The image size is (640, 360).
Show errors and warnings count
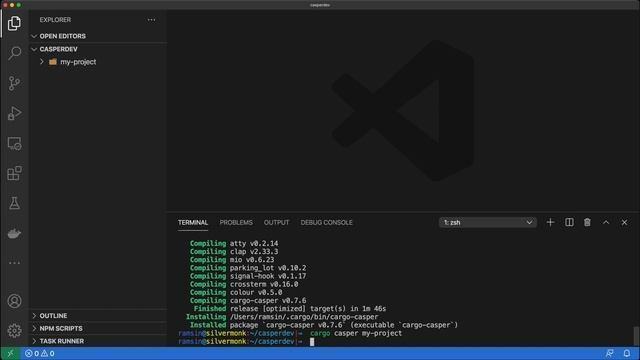tap(40, 353)
